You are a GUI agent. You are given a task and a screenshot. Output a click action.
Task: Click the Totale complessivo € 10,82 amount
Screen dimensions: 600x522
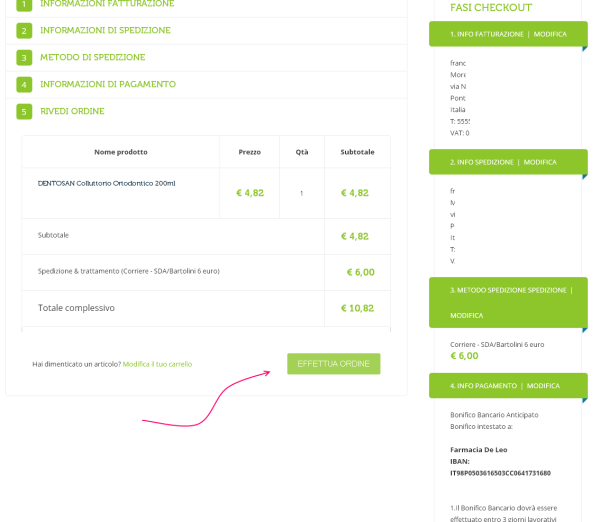[x=357, y=308]
